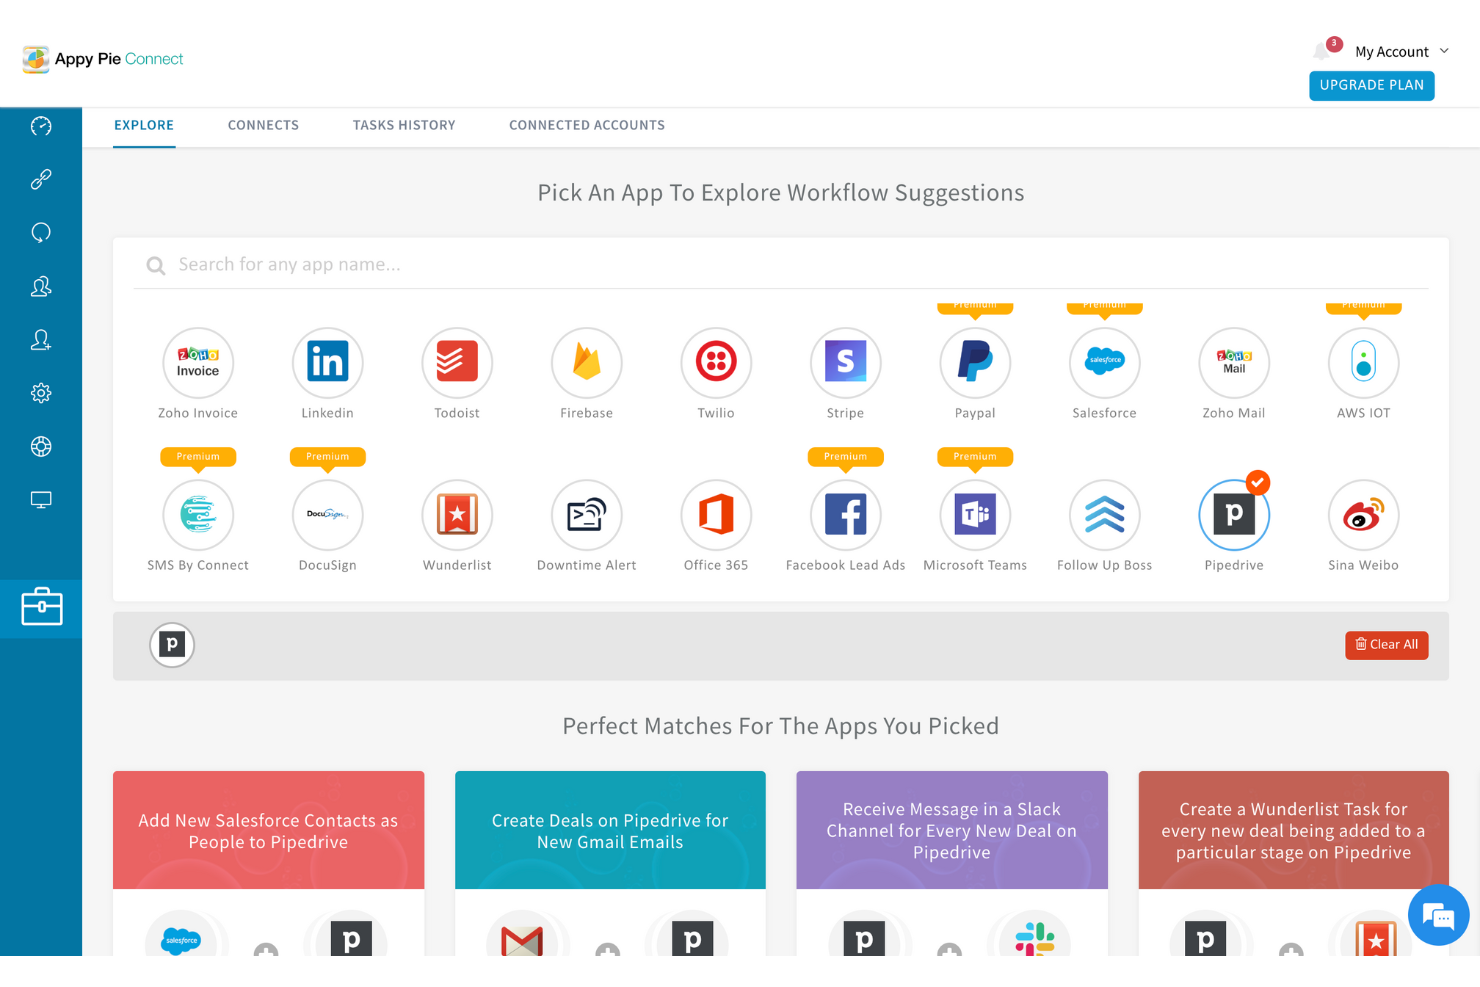Click the Slack icon in Receive Message card
1480x987 pixels.
(x=1035, y=938)
